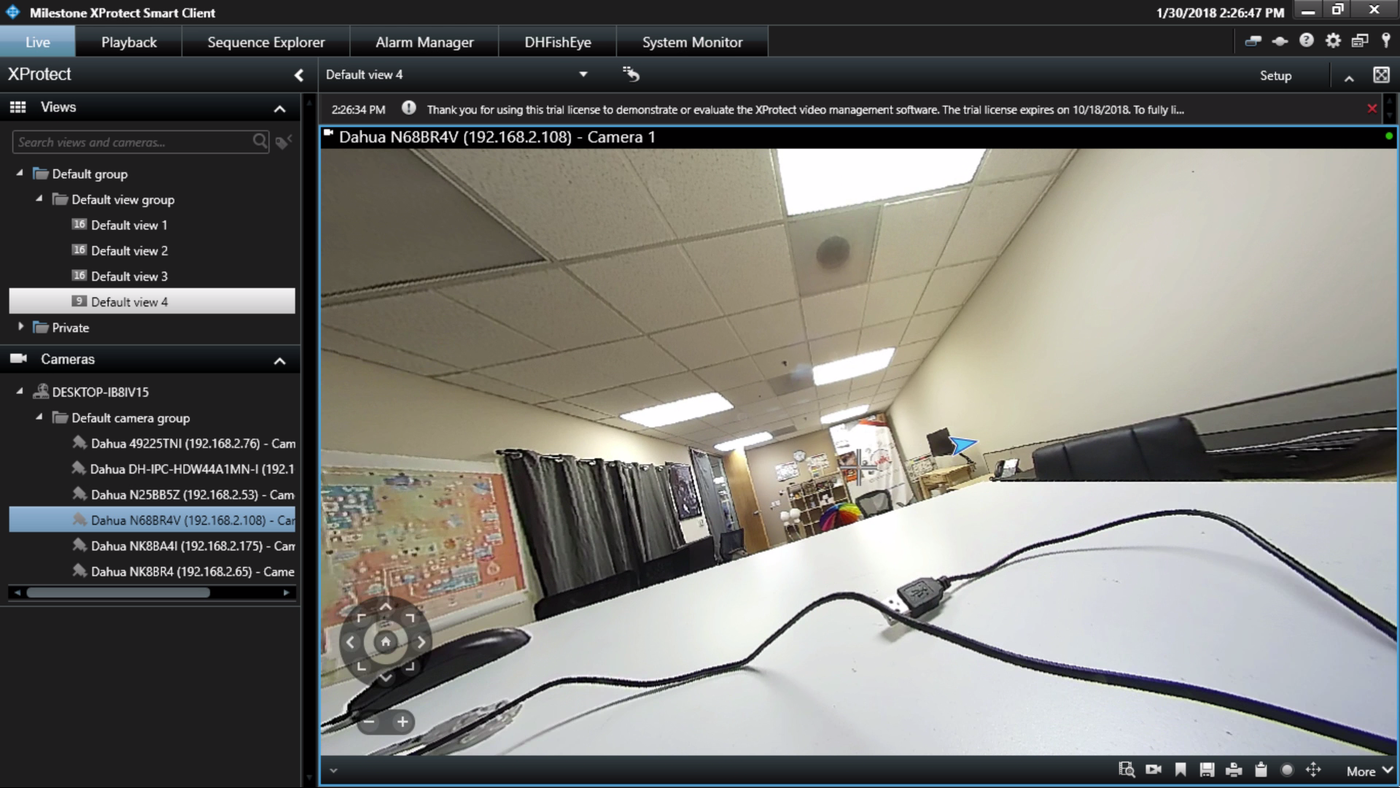Dismiss the trial license notification
The width and height of the screenshot is (1400, 788).
(x=1372, y=108)
